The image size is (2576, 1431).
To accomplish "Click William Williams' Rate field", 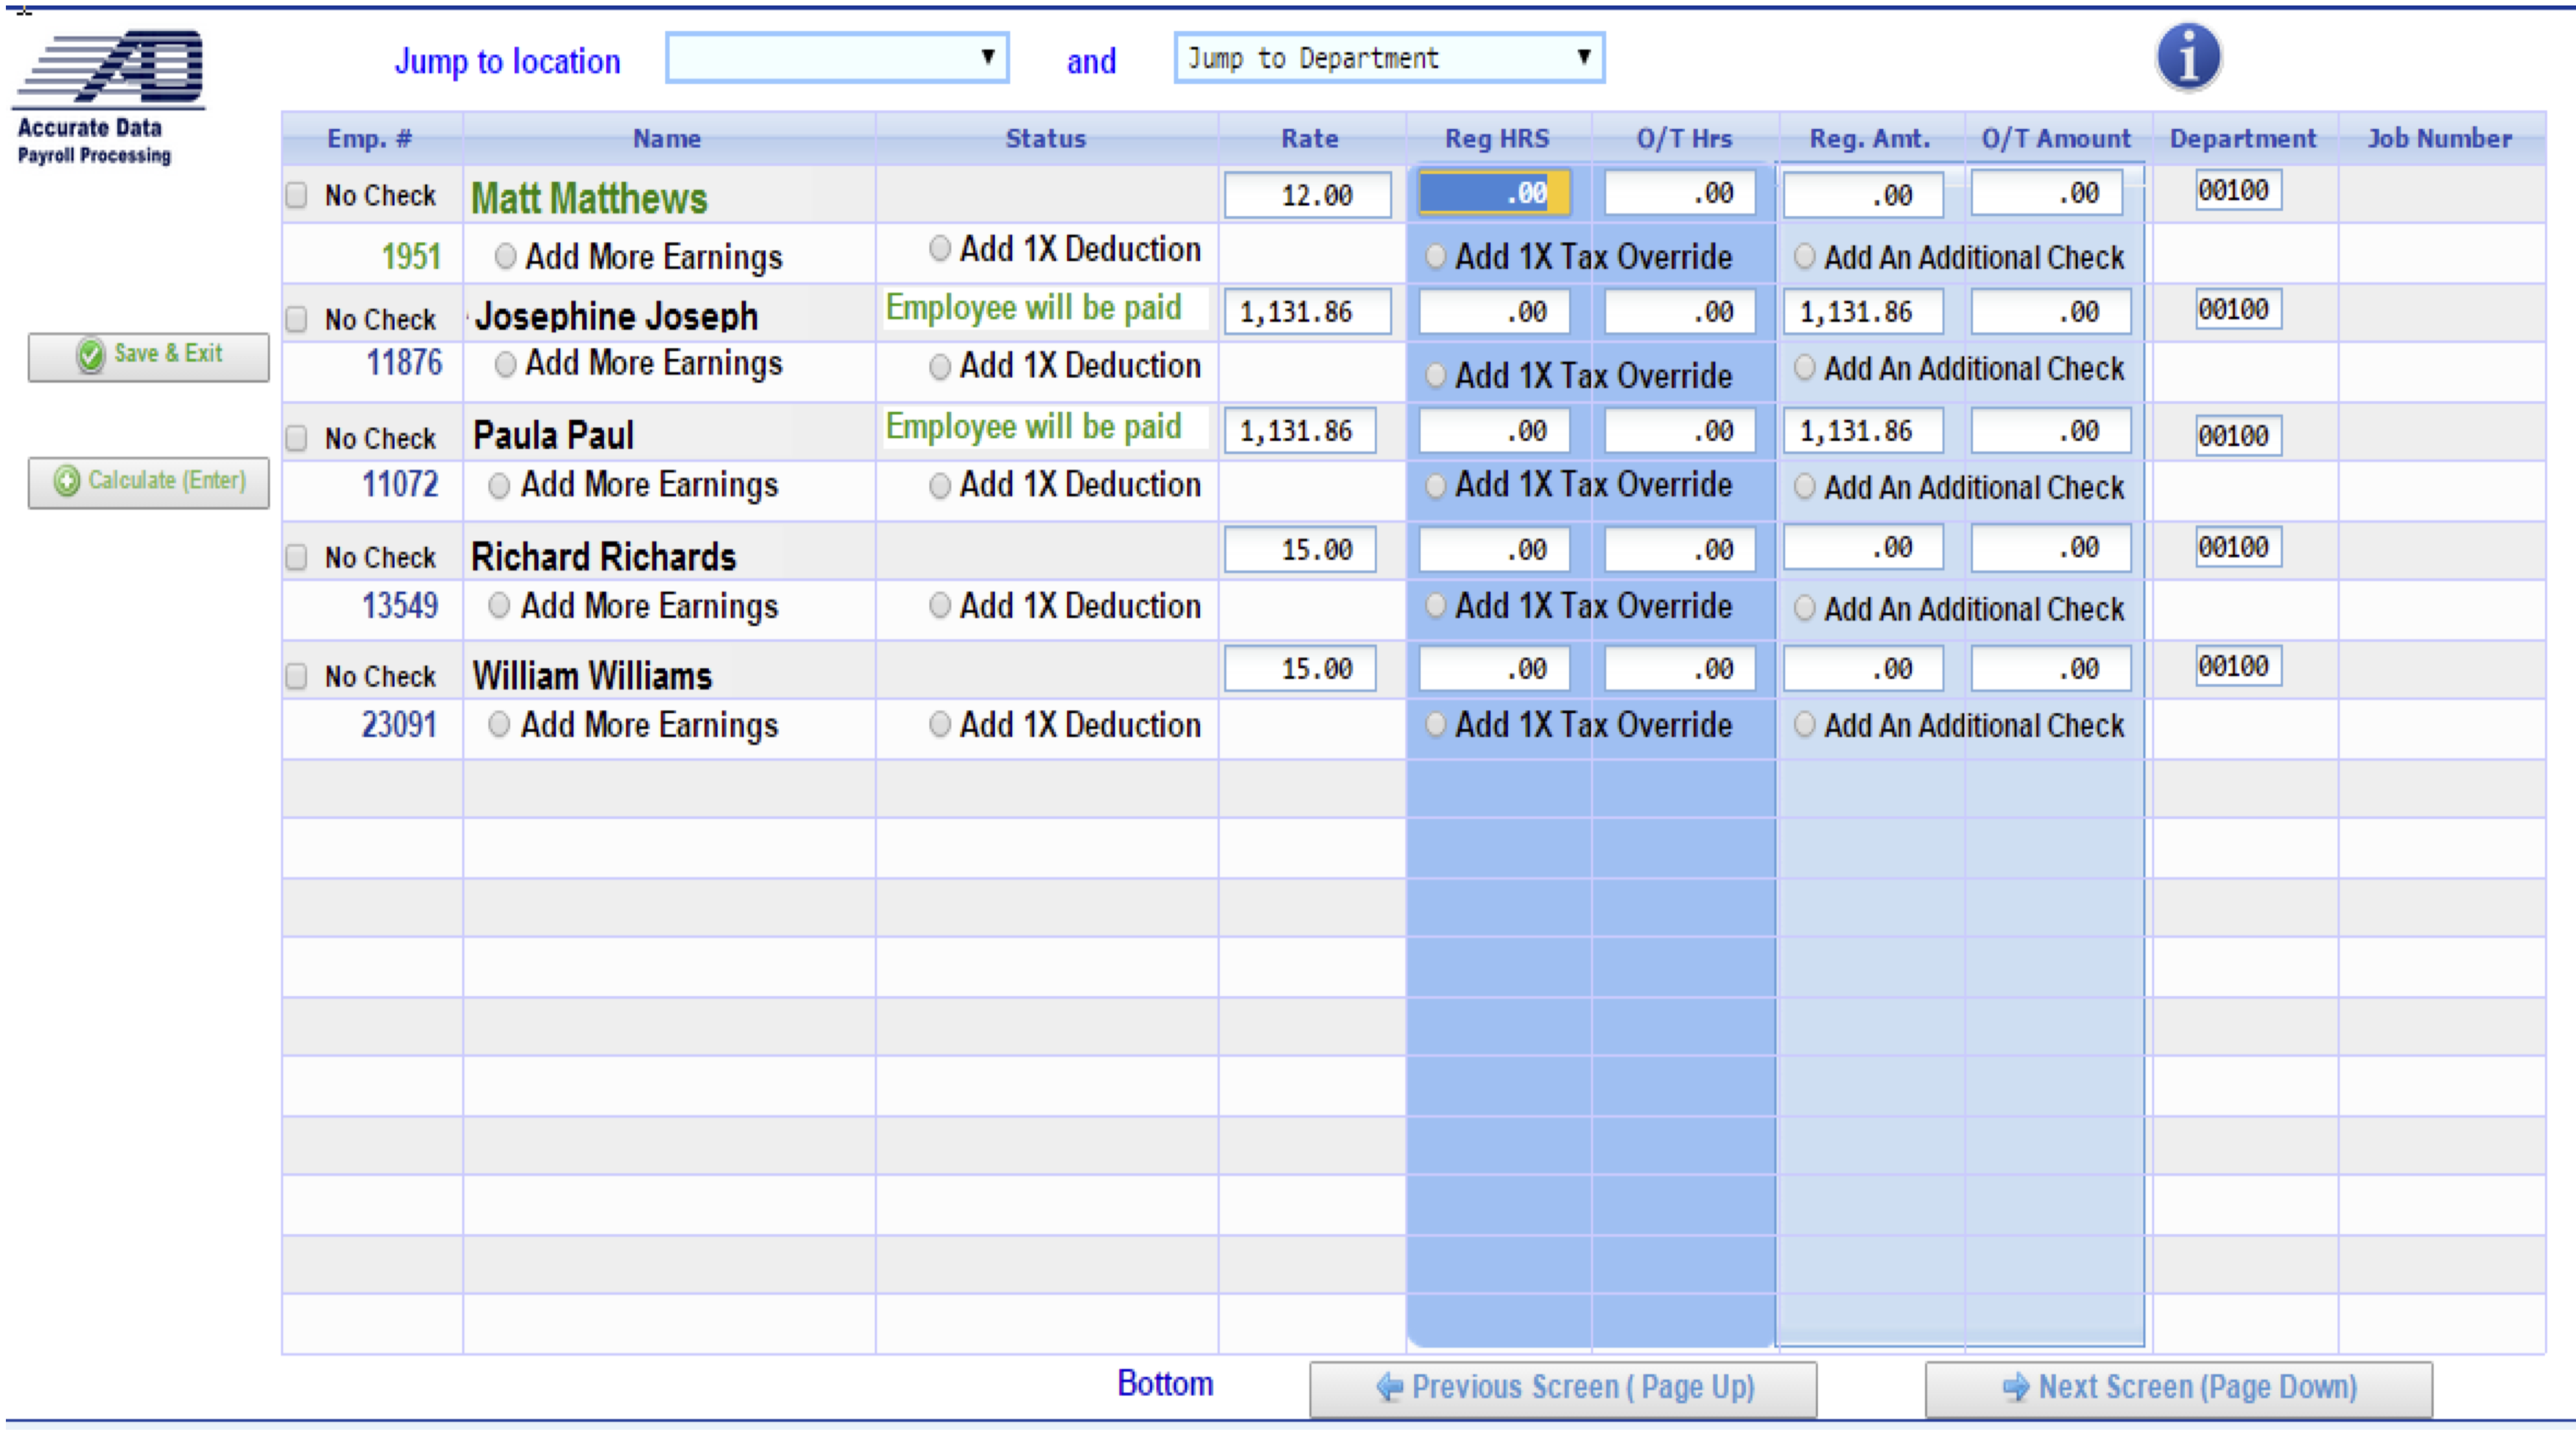I will click(1300, 668).
